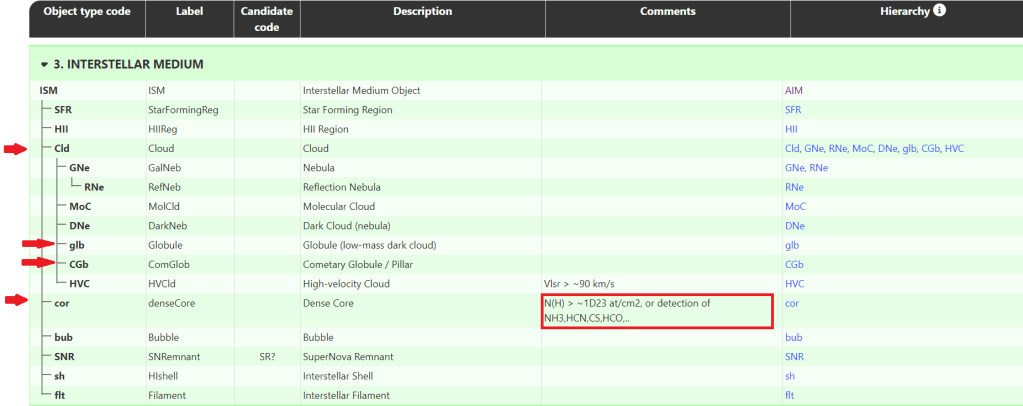
Task: Click the glb link in Globule row
Action: pyautogui.click(x=791, y=244)
